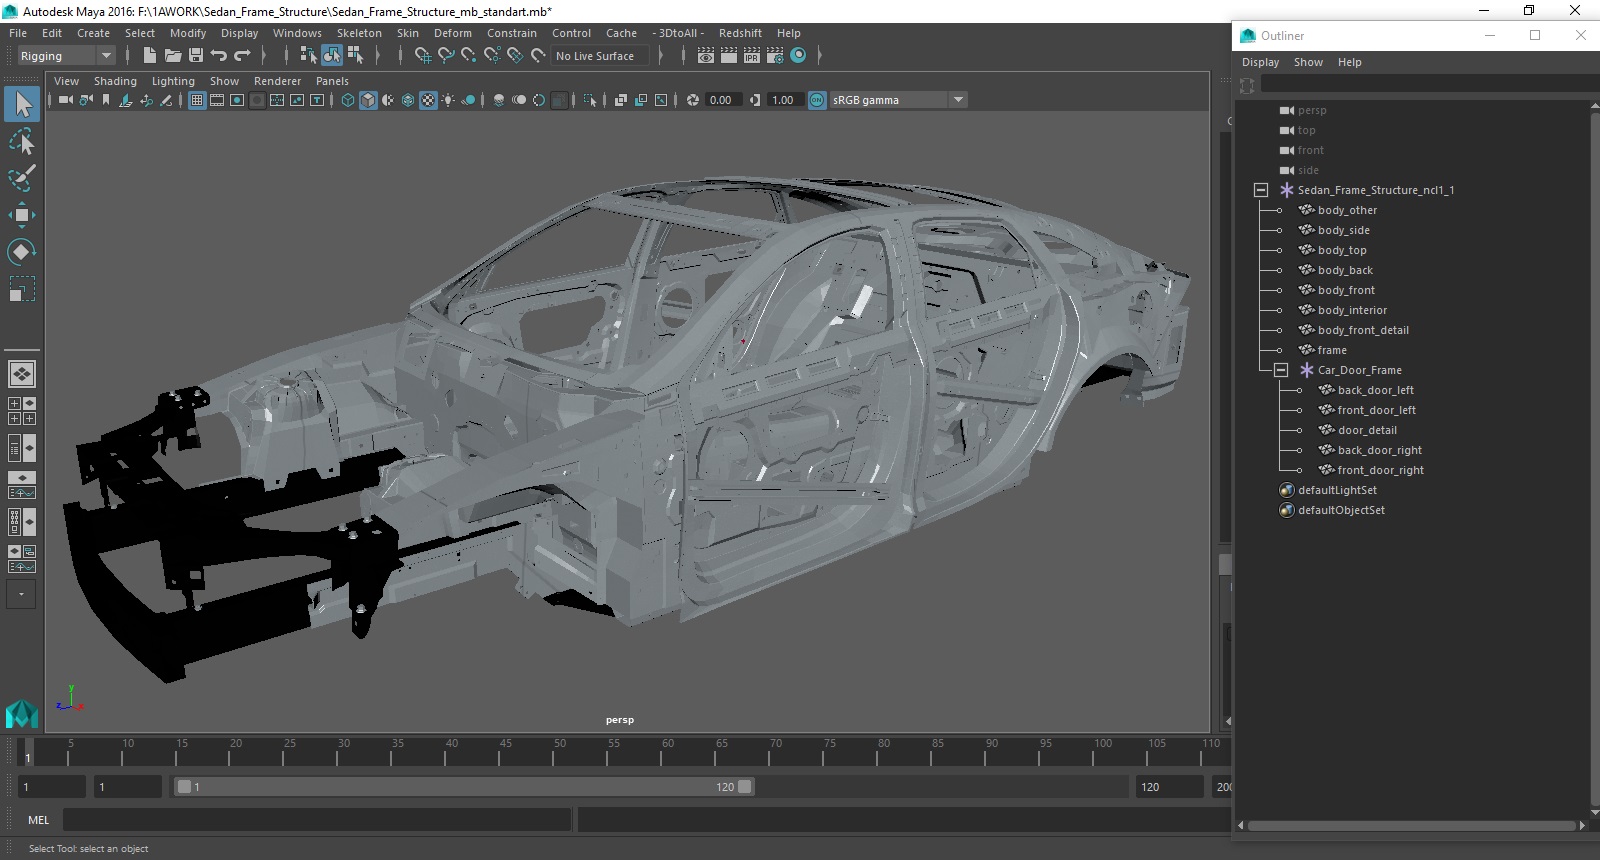The width and height of the screenshot is (1600, 860).
Task: Toggle viewport grid display
Action: pyautogui.click(x=197, y=100)
